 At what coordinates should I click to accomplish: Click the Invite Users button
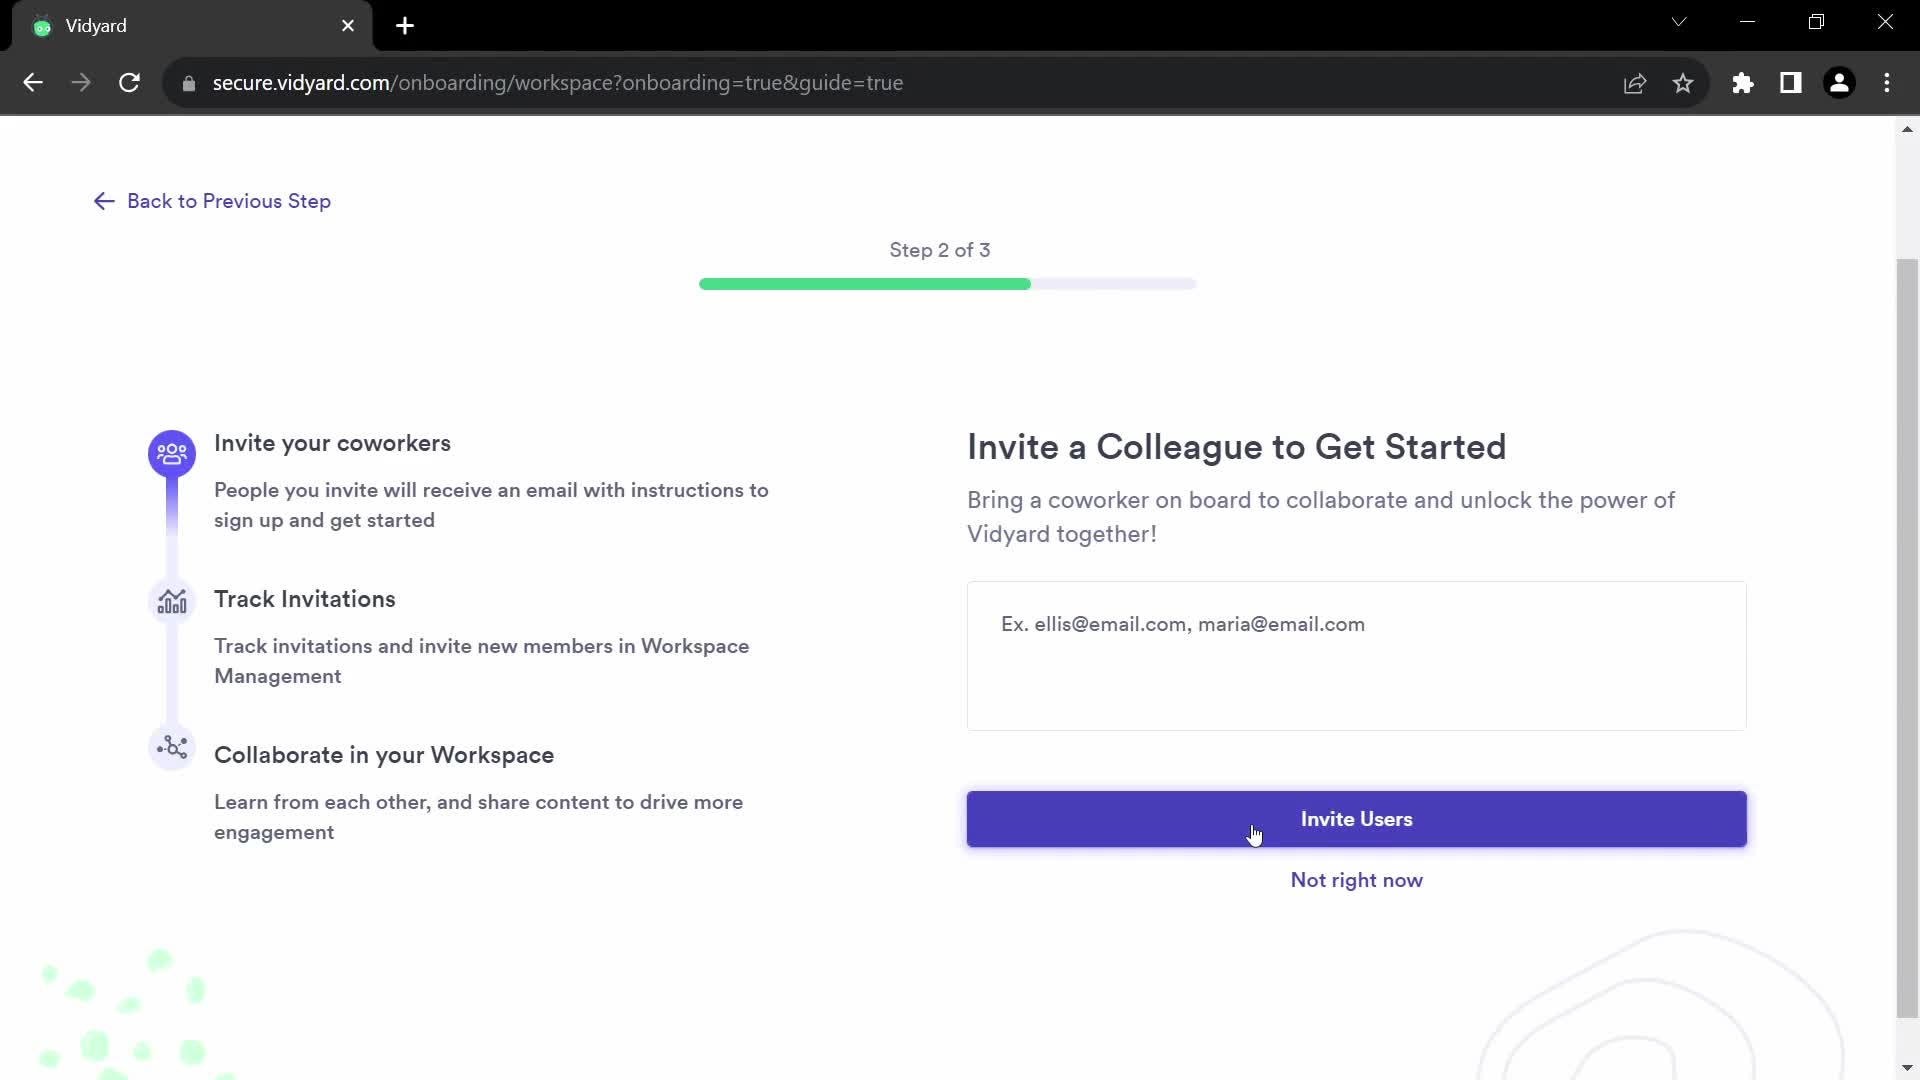point(1357,819)
